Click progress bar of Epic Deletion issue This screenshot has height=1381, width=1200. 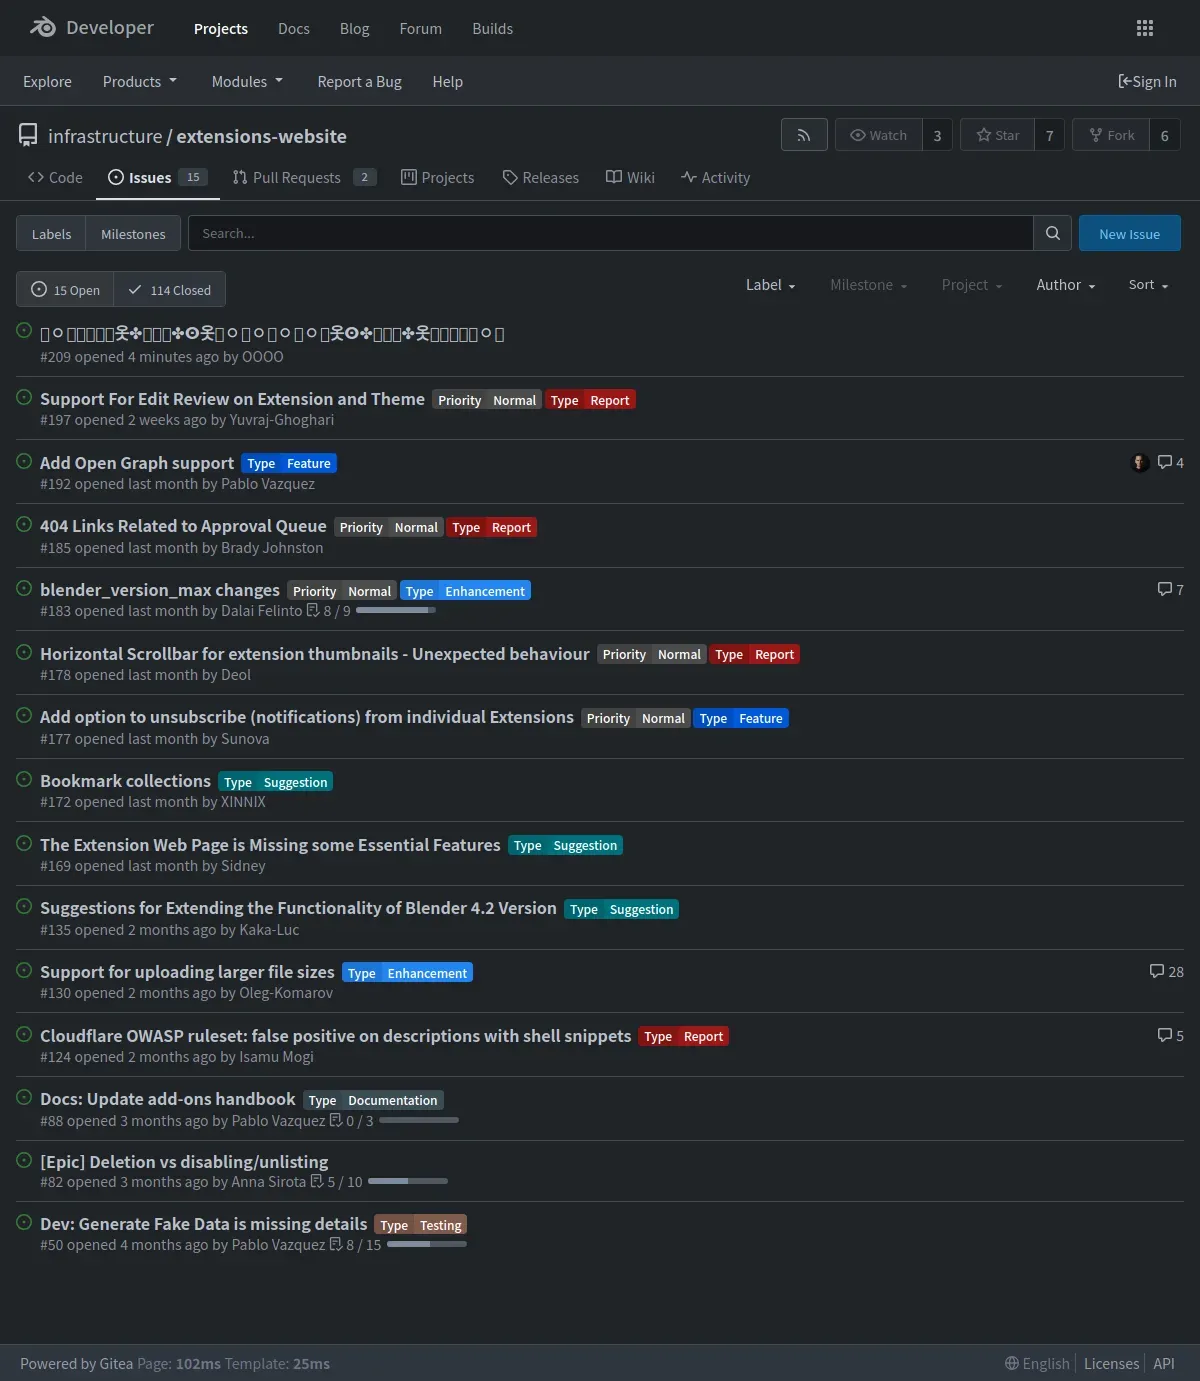pyautogui.click(x=408, y=1181)
